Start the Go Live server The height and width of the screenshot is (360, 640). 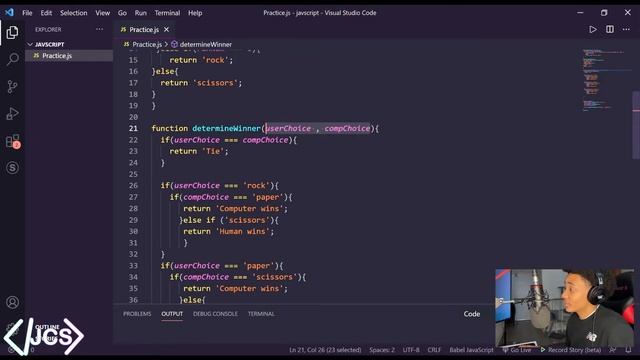(x=517, y=350)
